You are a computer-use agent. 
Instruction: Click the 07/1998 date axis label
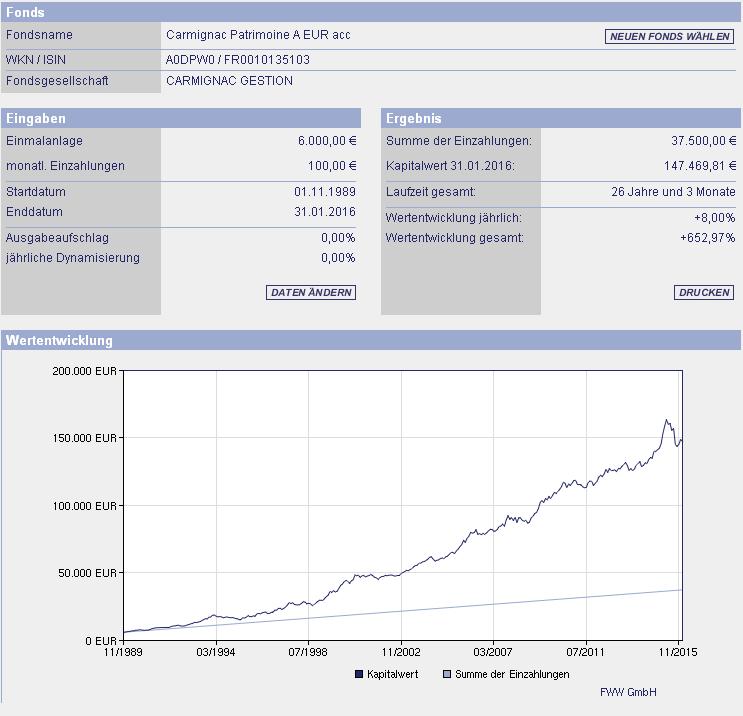308,652
